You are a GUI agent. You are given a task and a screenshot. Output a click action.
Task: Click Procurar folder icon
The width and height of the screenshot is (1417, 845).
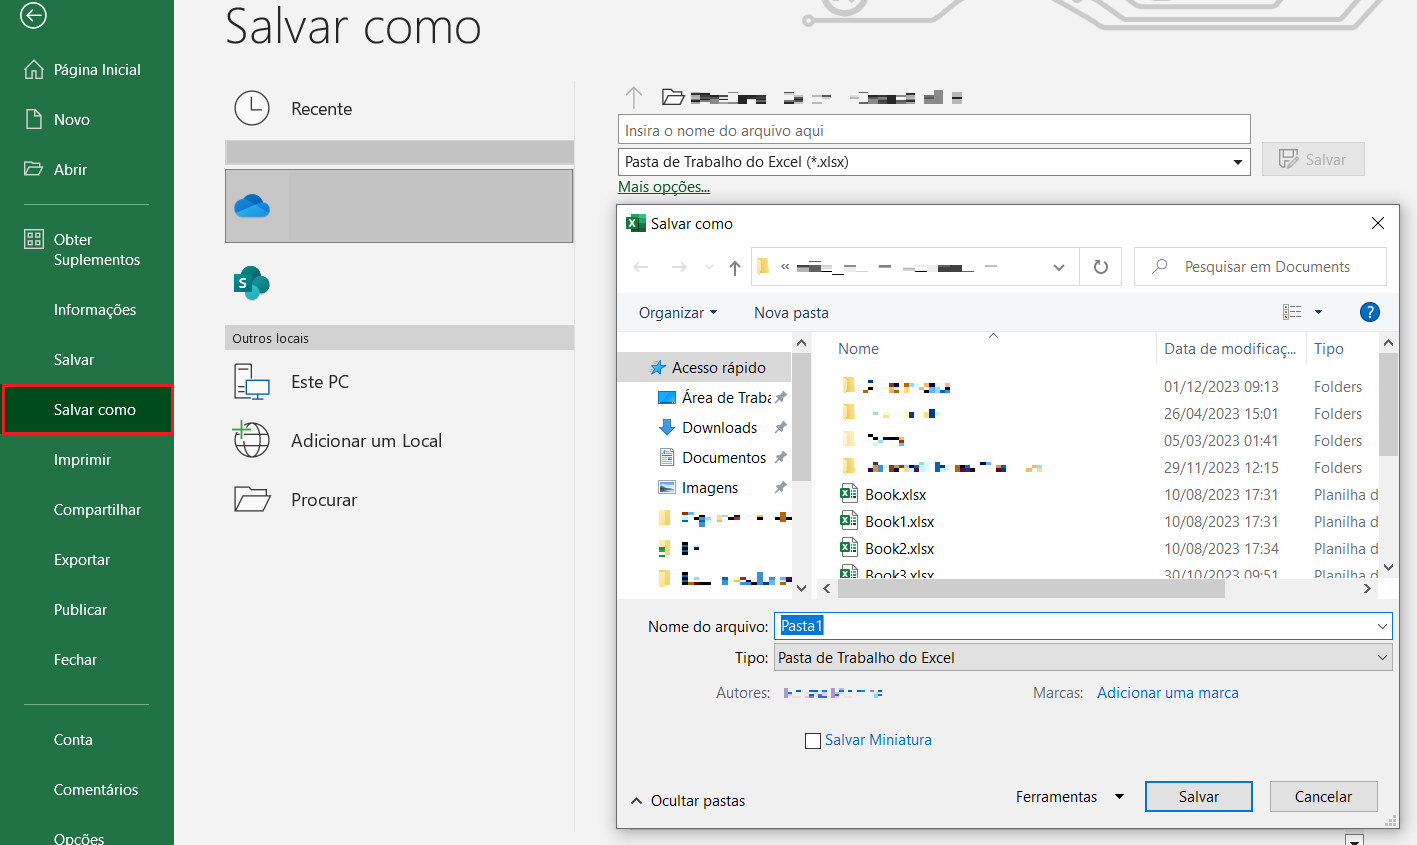point(252,499)
